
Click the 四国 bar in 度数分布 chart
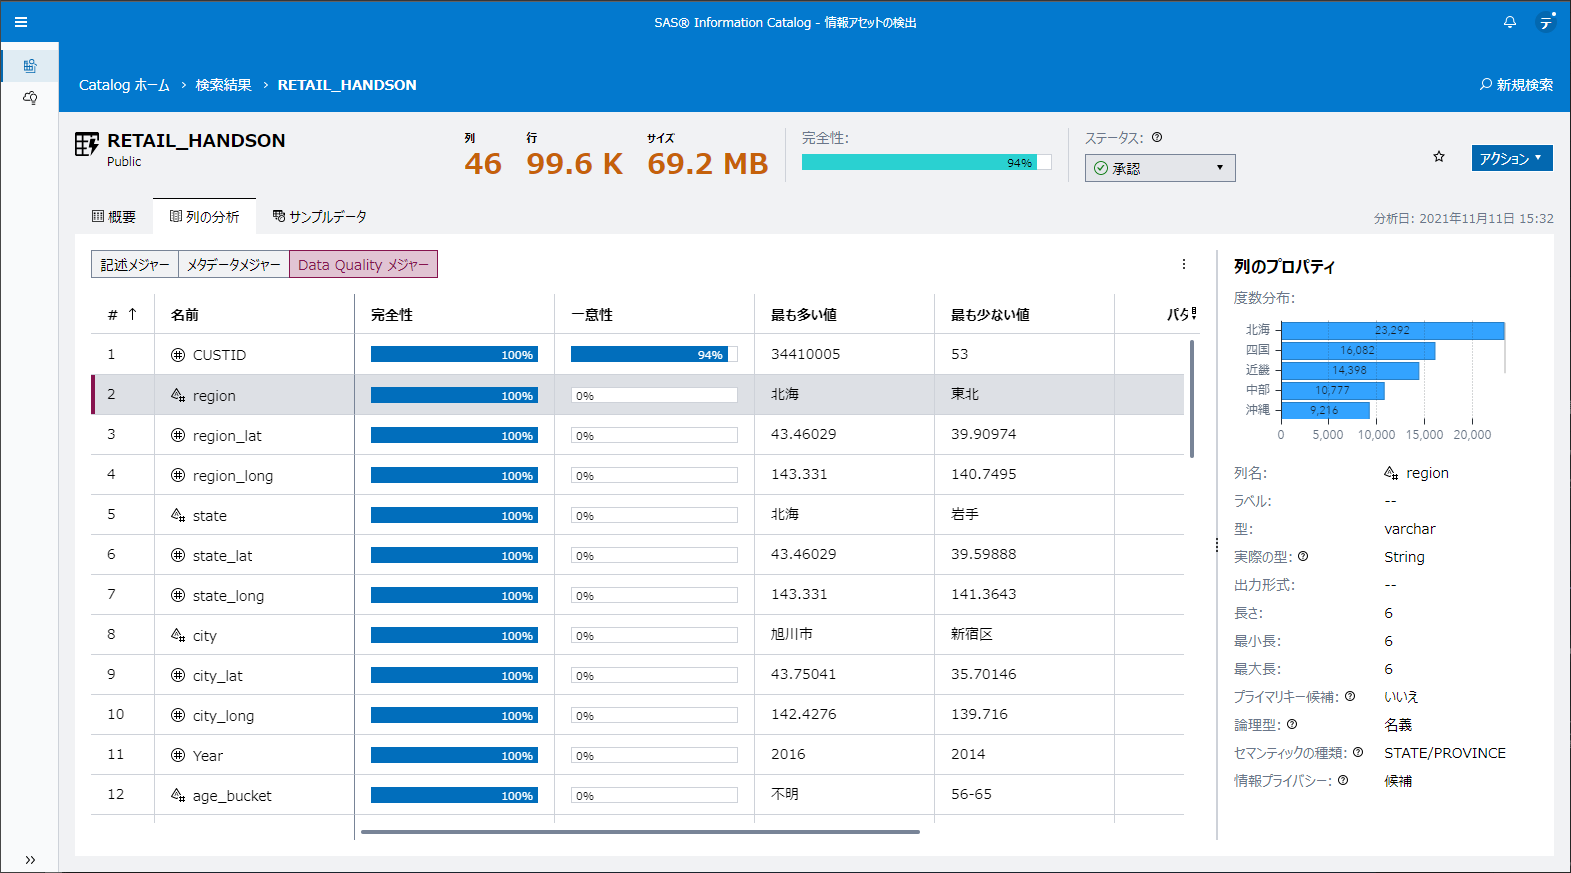tap(1358, 350)
